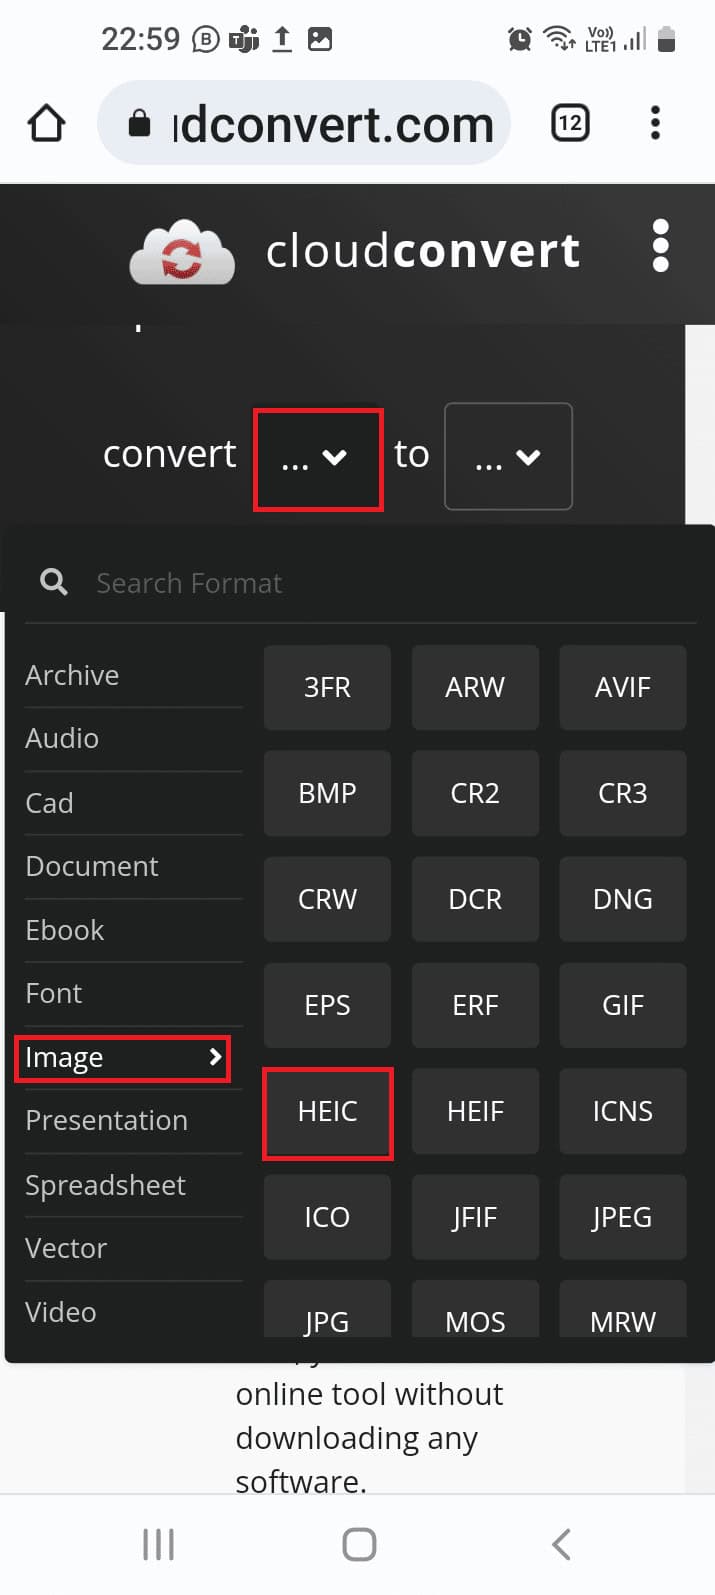Viewport: 715px width, 1595px height.
Task: Select the PNG-like AVIF format tile
Action: coord(622,687)
